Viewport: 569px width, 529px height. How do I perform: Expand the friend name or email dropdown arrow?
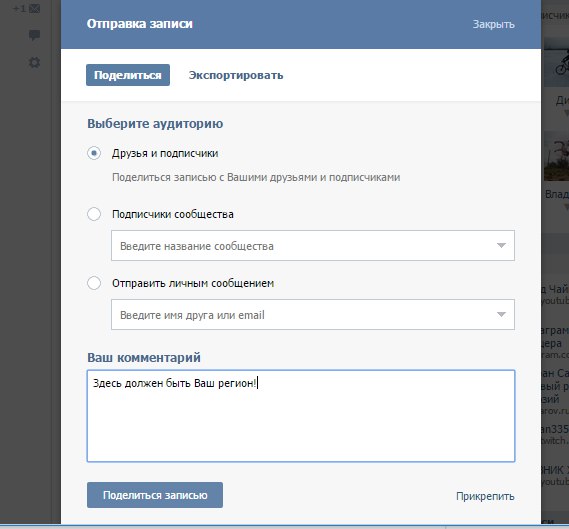501,315
